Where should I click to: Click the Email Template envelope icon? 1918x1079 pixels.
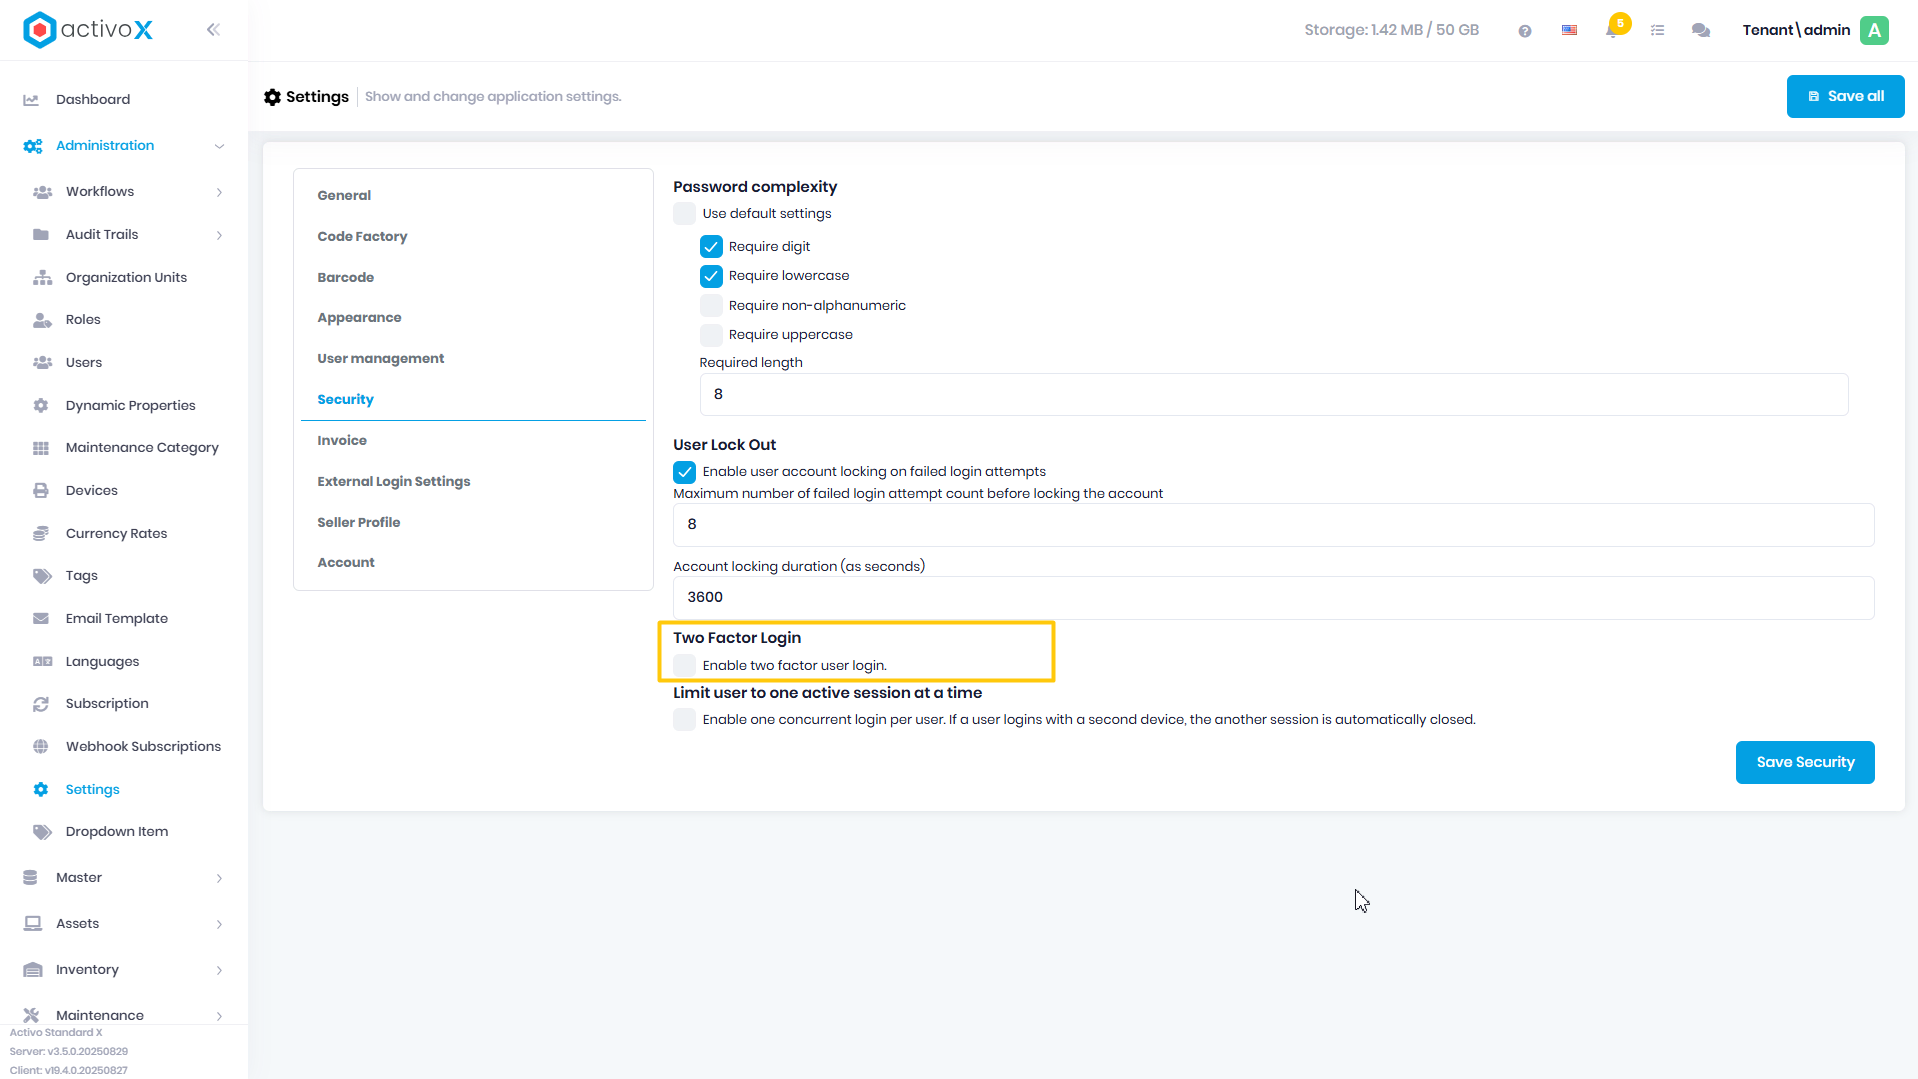(41, 619)
